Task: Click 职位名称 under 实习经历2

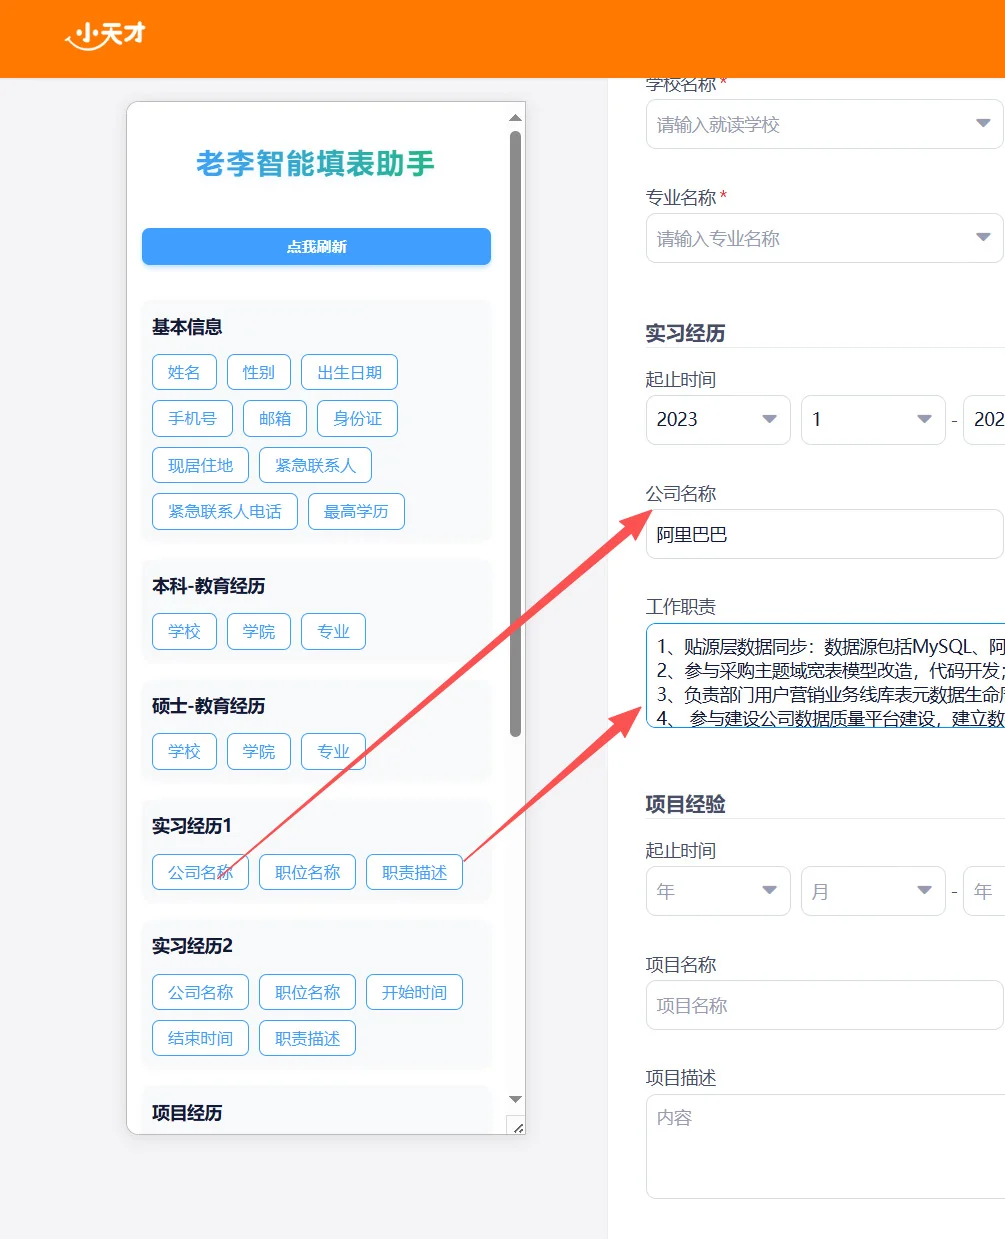Action: pyautogui.click(x=307, y=992)
